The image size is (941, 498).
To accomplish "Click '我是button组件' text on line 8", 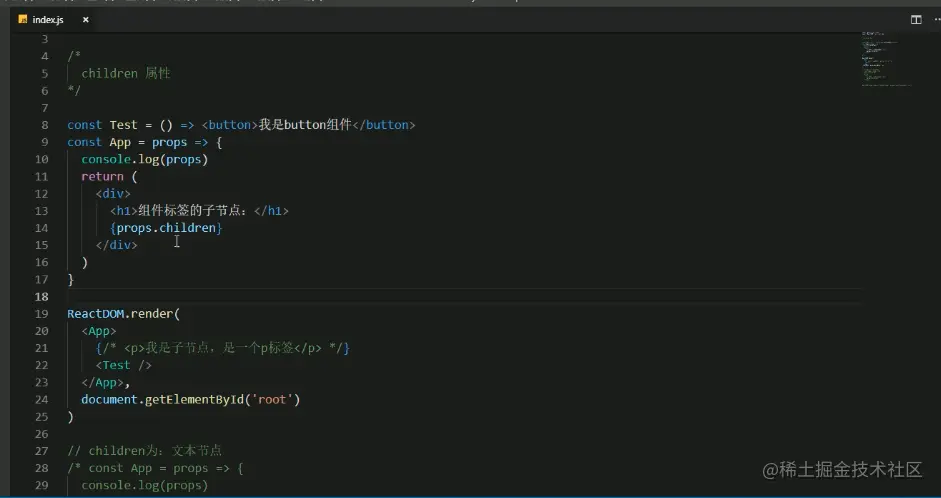I will (305, 125).
